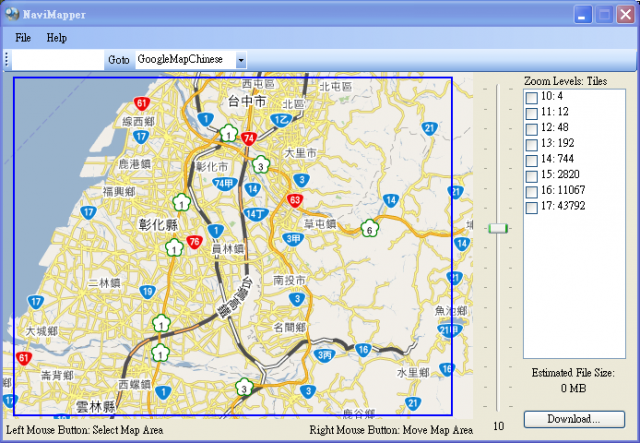Click blue 17 shield beside 彰化縣 label
640x443 pixels.
point(88,212)
